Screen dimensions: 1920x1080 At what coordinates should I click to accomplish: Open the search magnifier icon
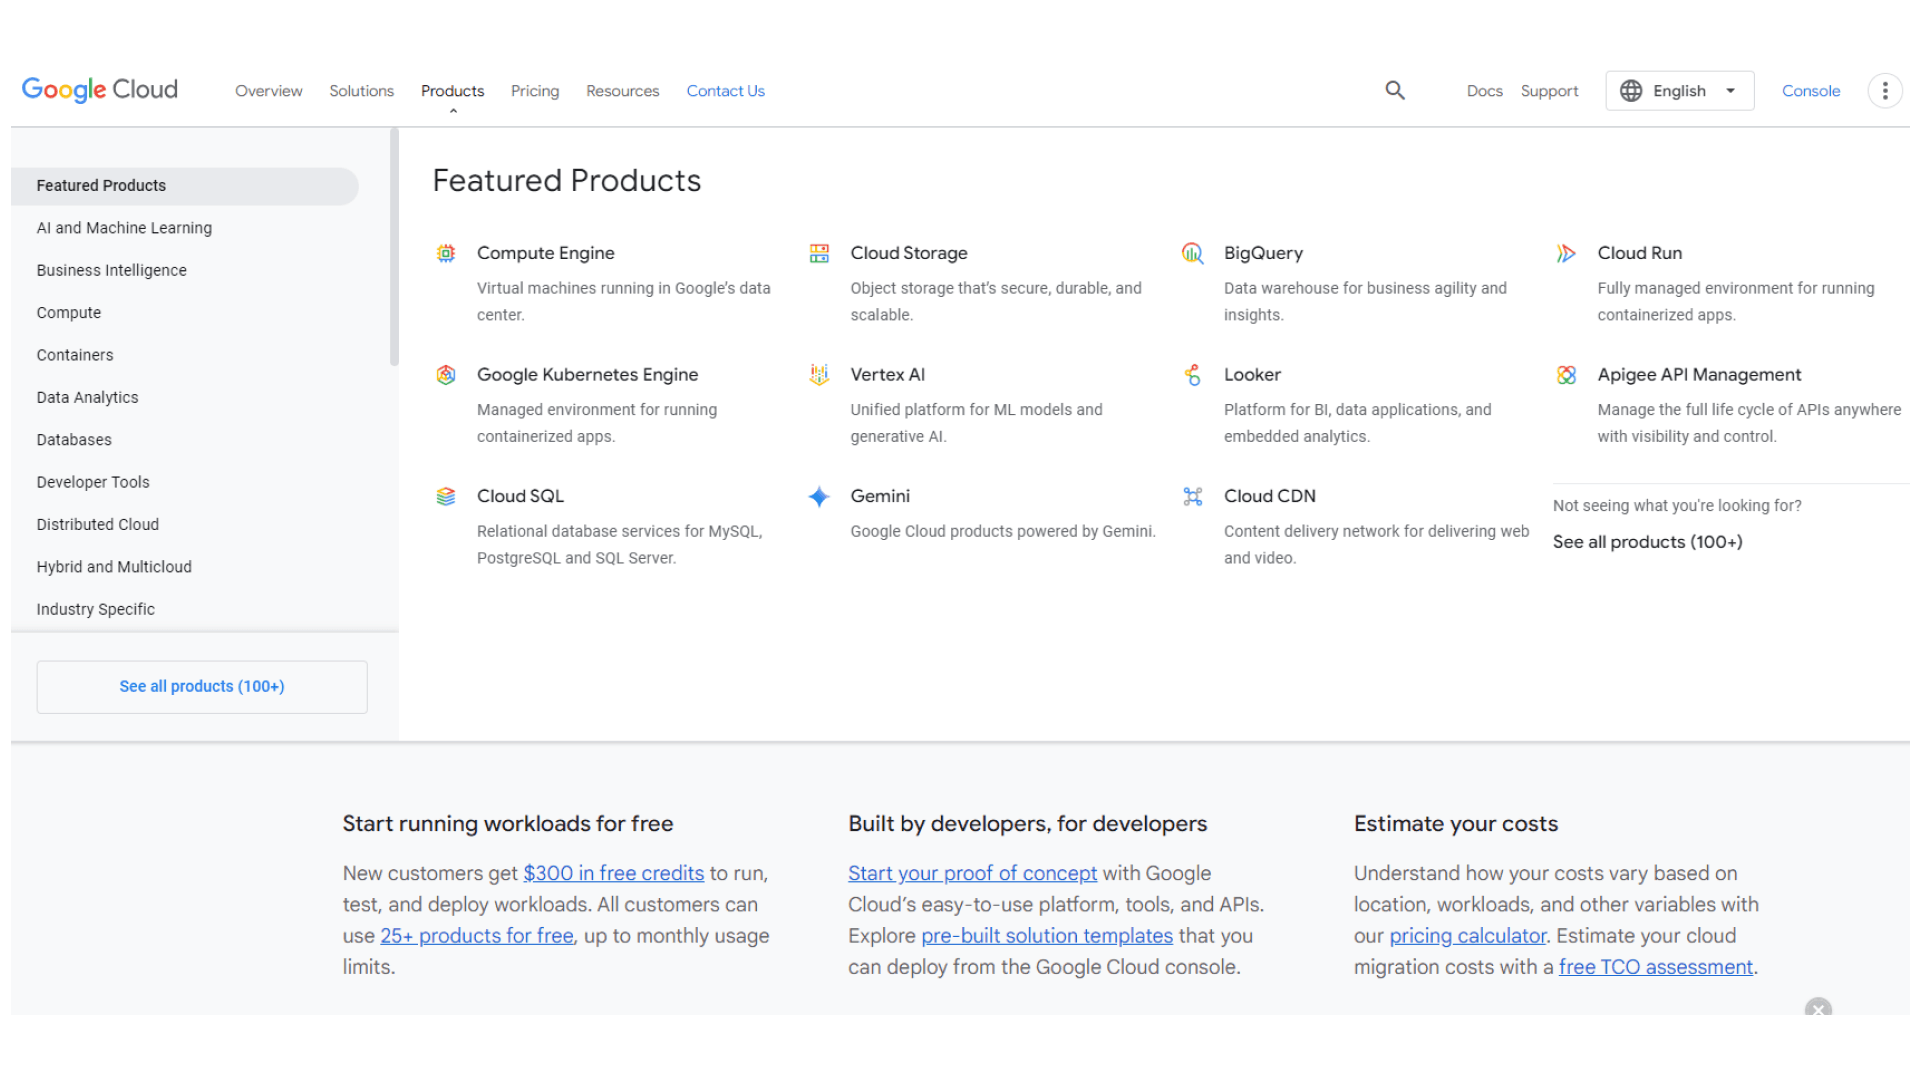1395,91
